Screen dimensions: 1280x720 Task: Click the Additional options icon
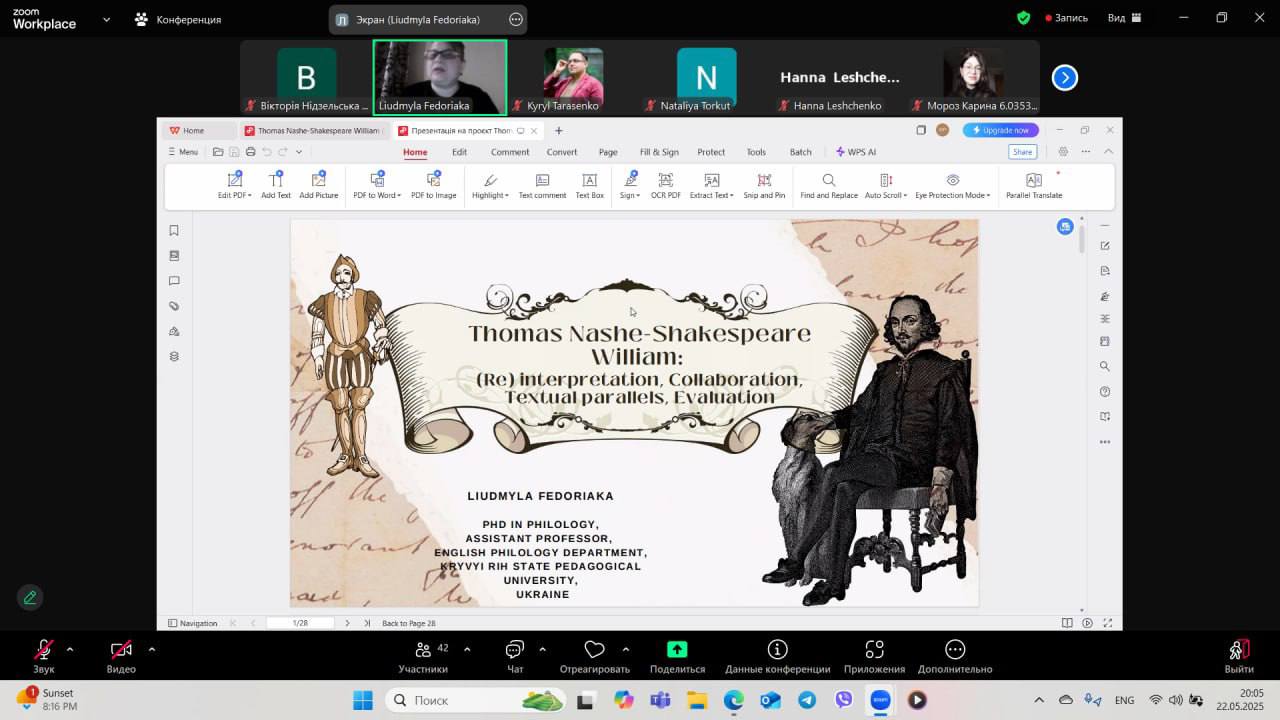coord(955,650)
